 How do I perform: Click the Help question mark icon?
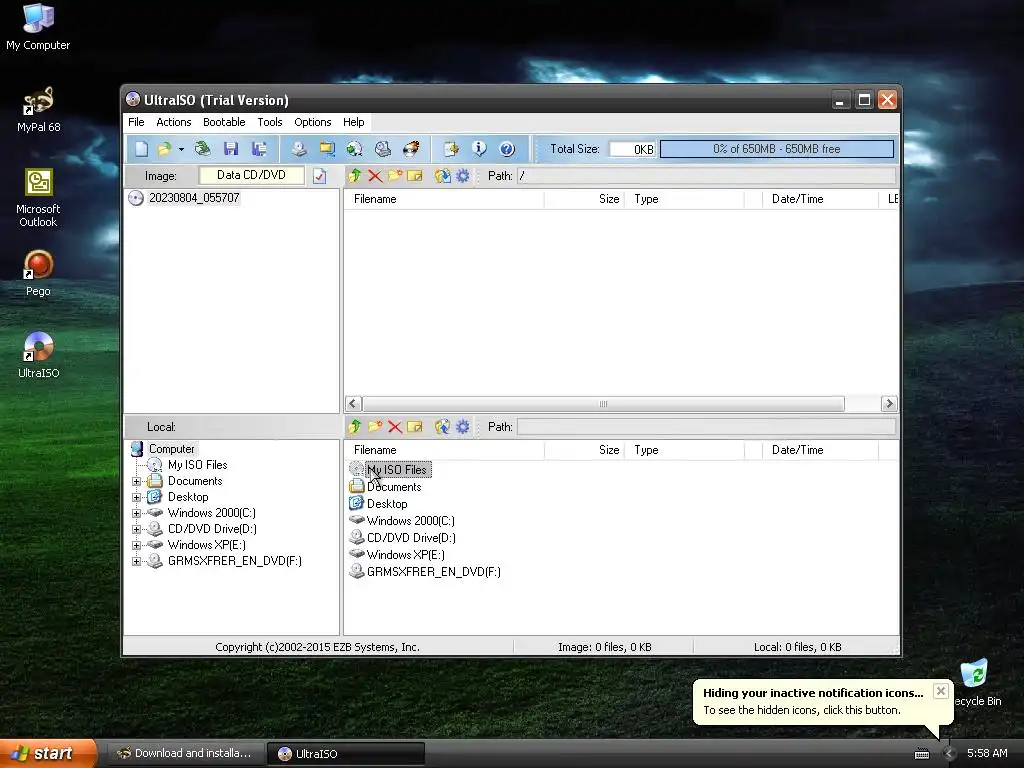(x=507, y=149)
